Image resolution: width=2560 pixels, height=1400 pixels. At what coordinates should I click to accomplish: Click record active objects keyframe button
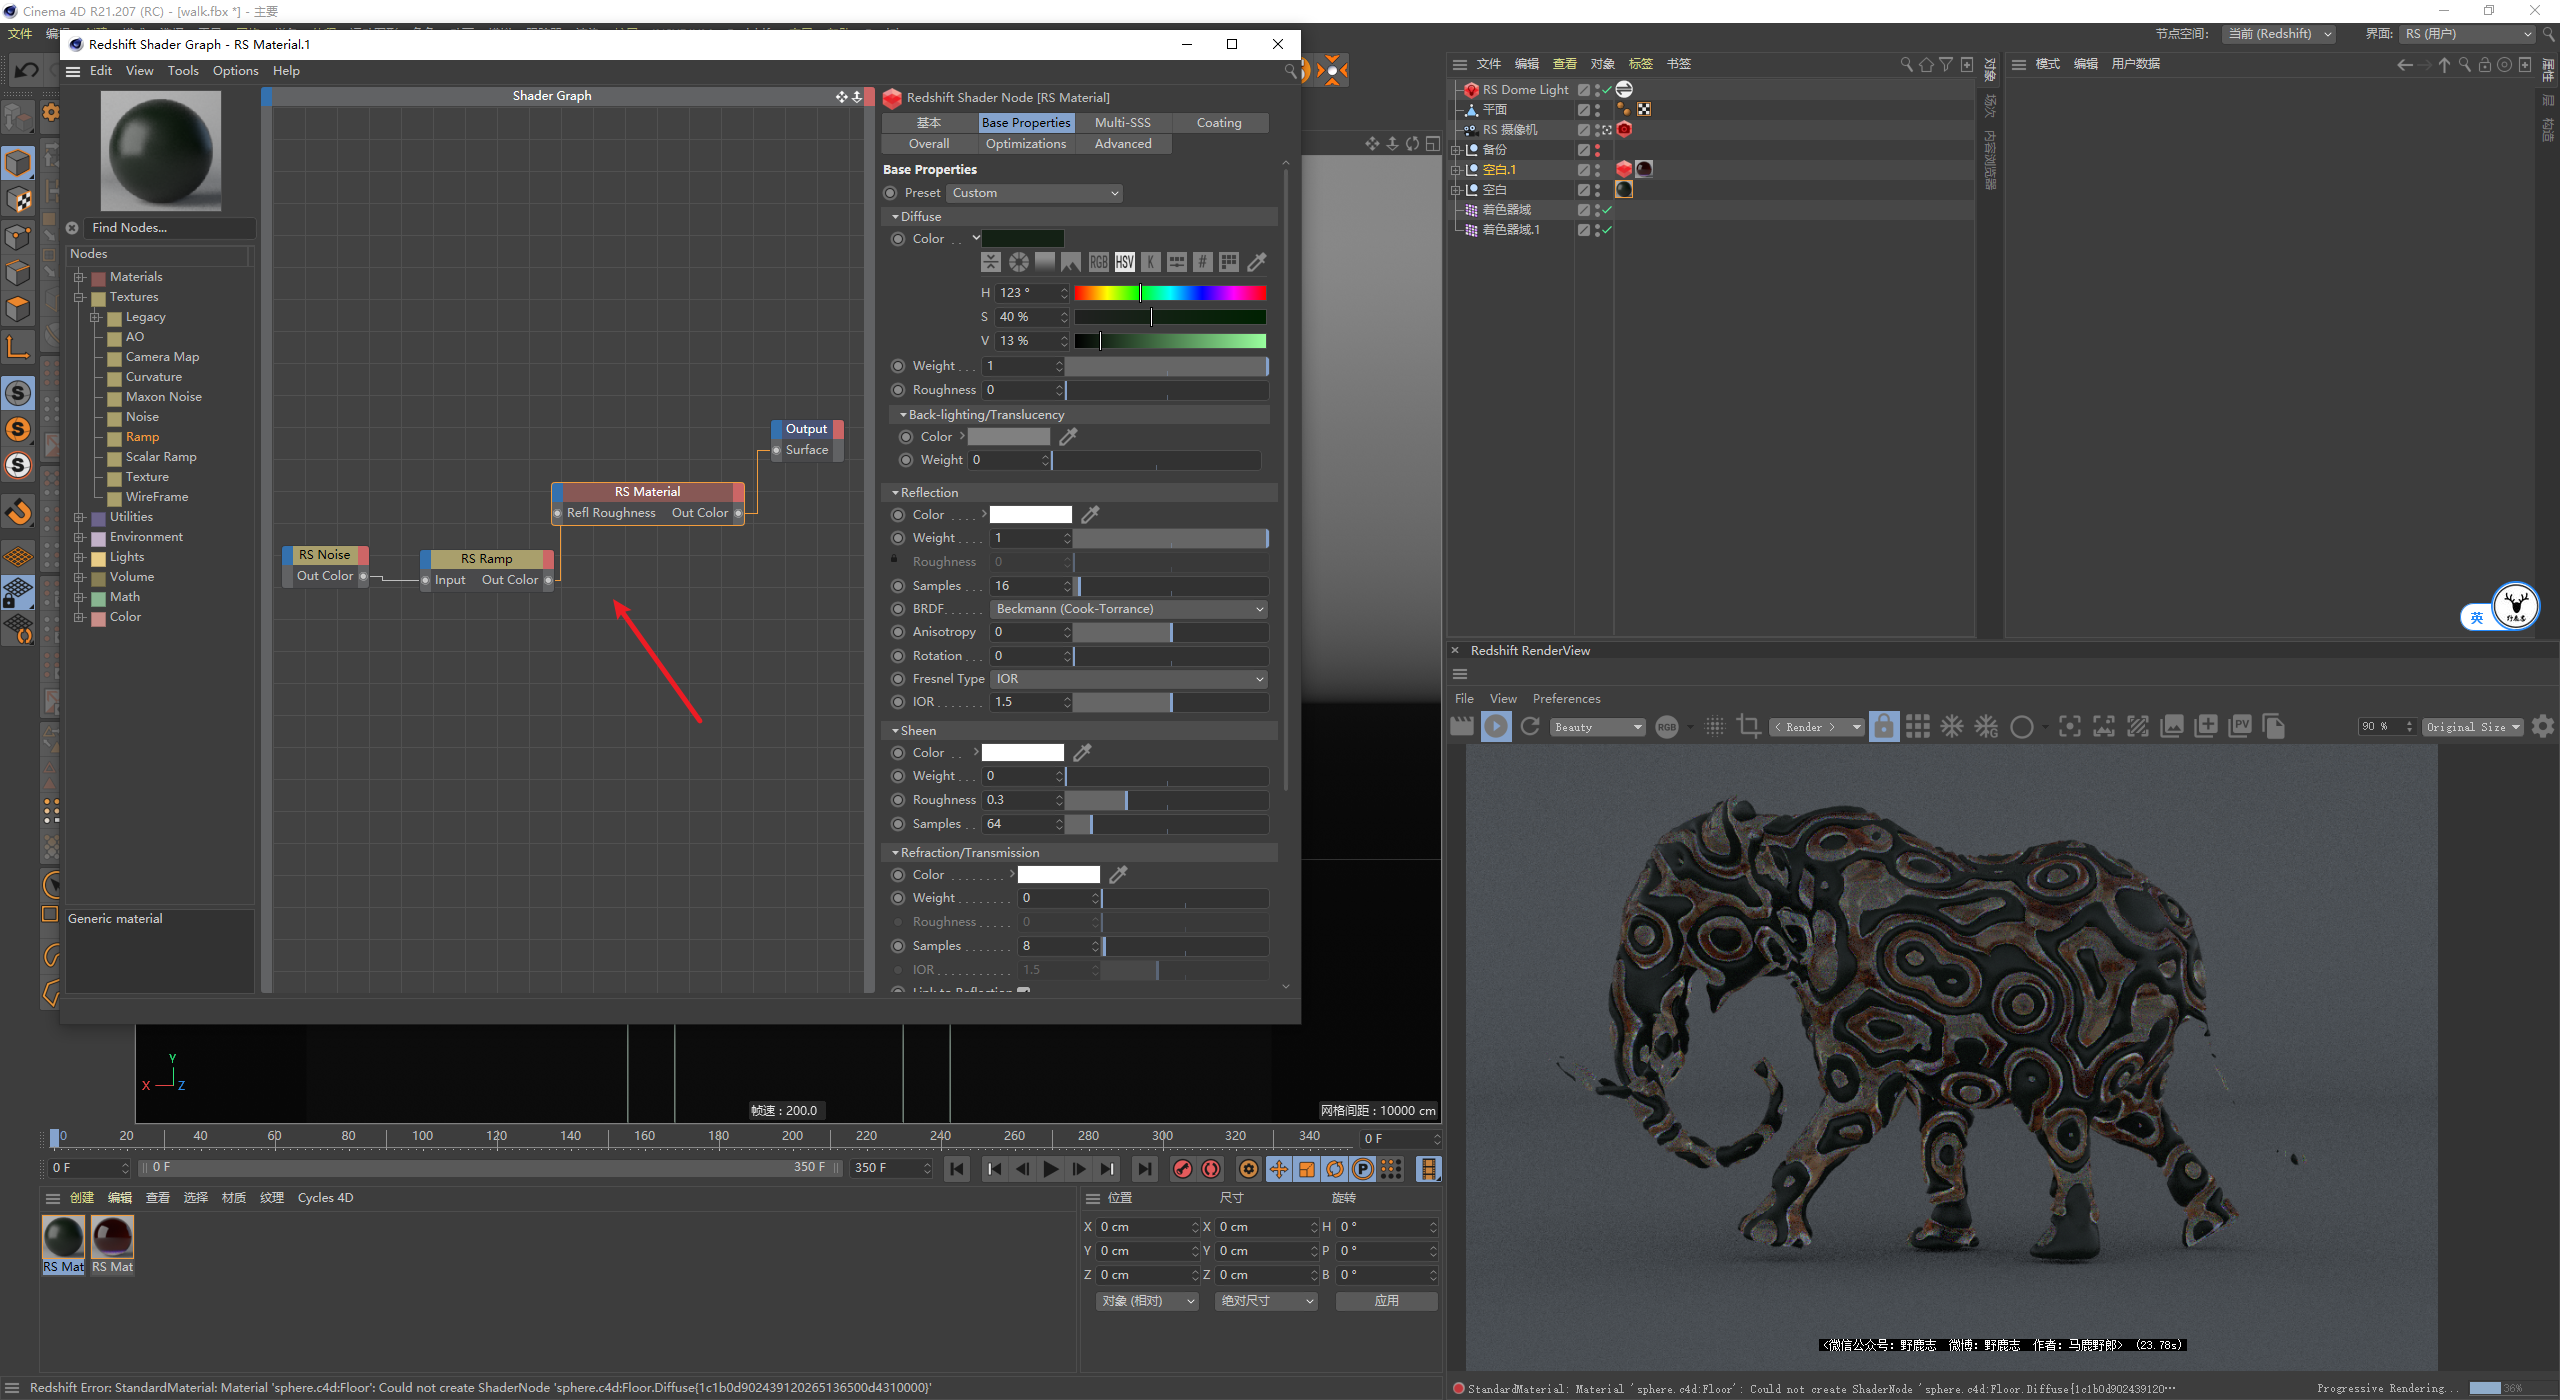(1183, 1169)
